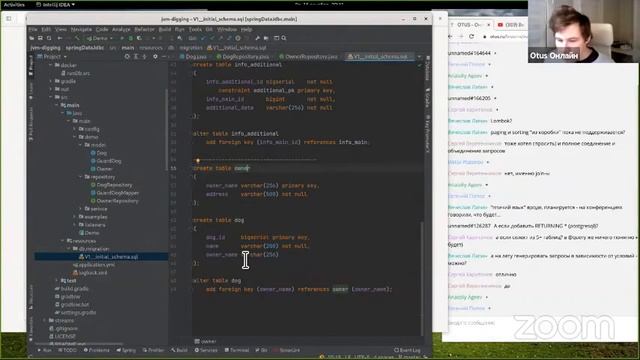Expand the docker folder in project tree

pos(51,65)
